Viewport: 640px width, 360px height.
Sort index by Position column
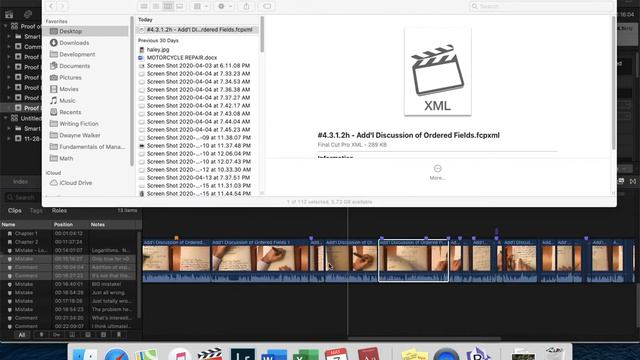click(63, 224)
